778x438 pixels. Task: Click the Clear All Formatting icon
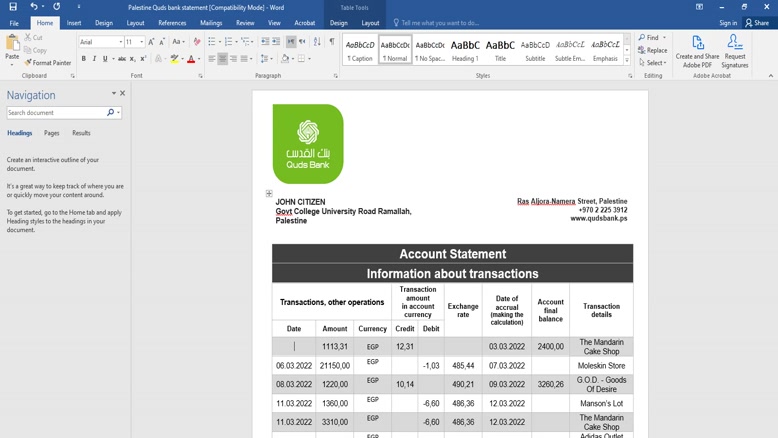point(197,42)
